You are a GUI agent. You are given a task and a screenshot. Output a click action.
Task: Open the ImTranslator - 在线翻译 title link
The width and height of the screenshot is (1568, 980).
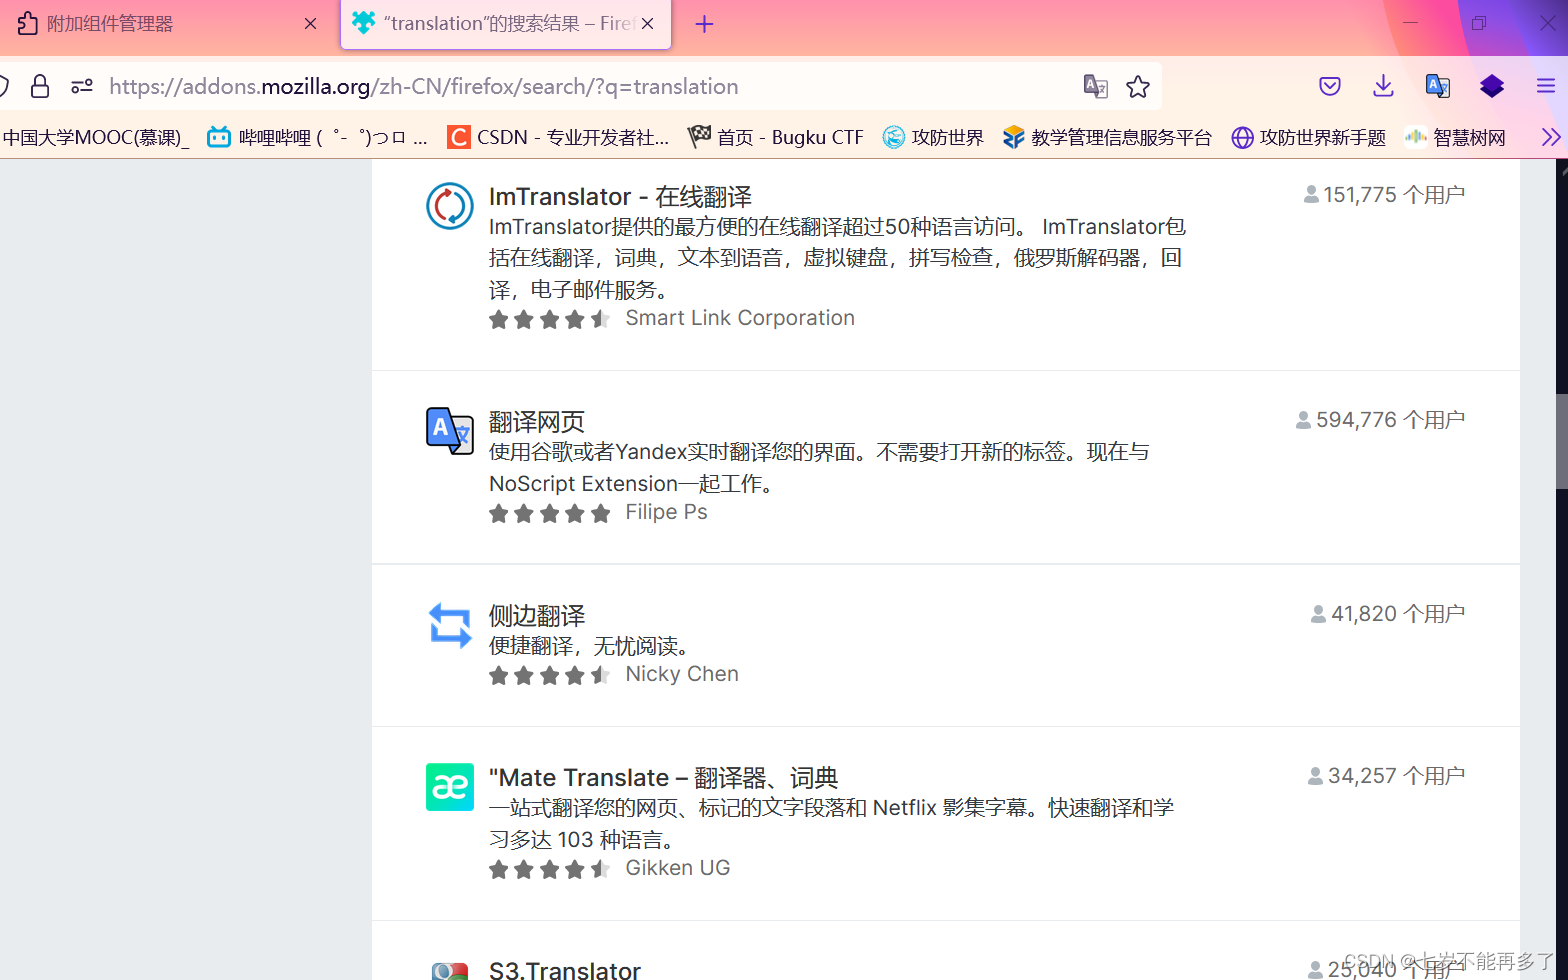[620, 196]
